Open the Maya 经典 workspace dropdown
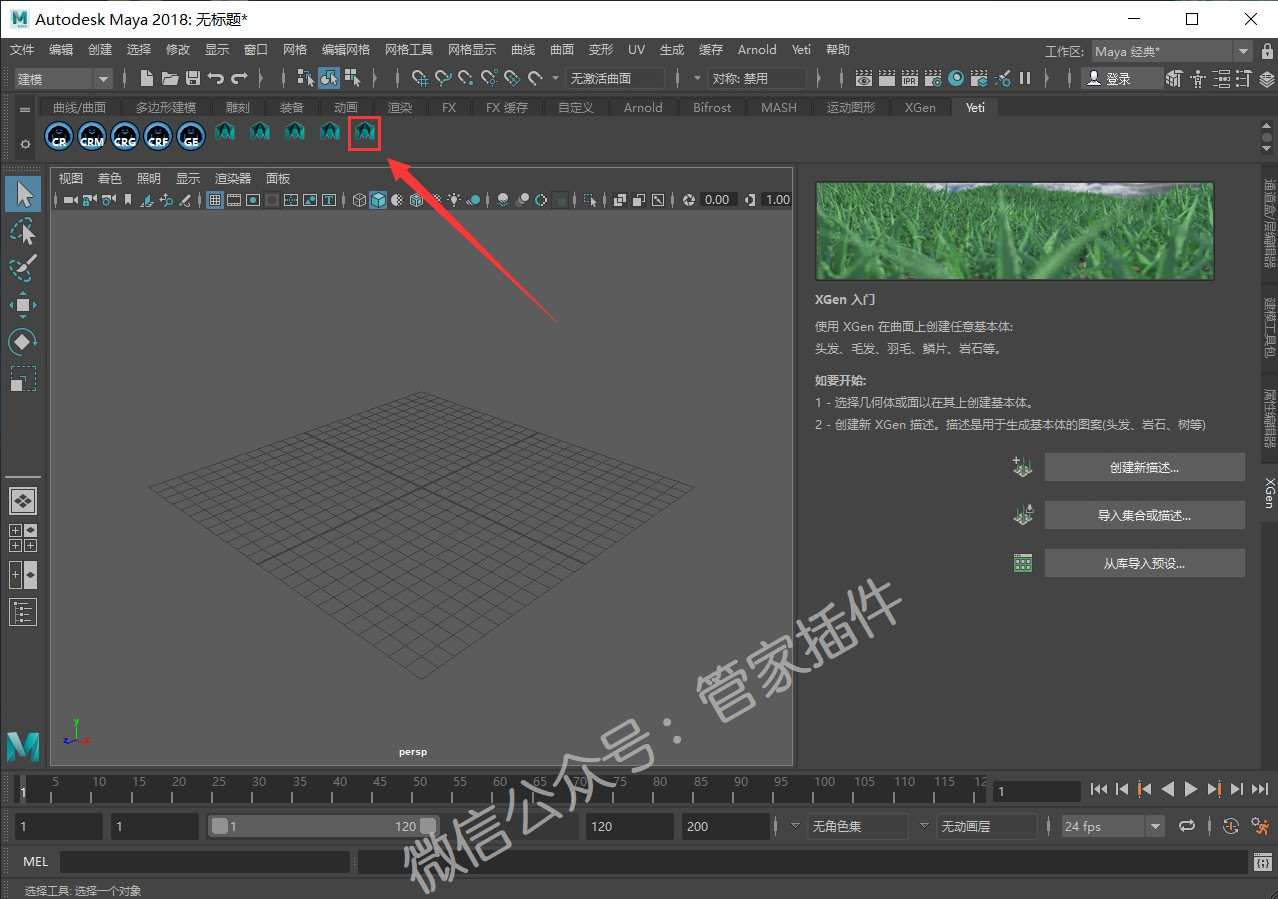1278x899 pixels. tap(1171, 51)
